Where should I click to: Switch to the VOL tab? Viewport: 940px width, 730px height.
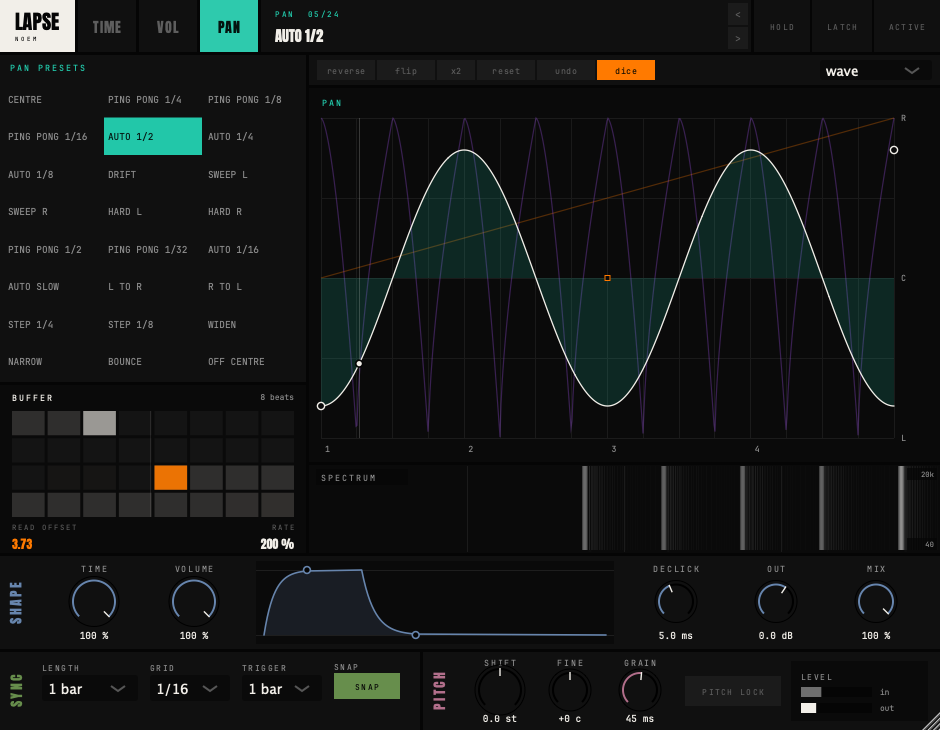pos(168,26)
